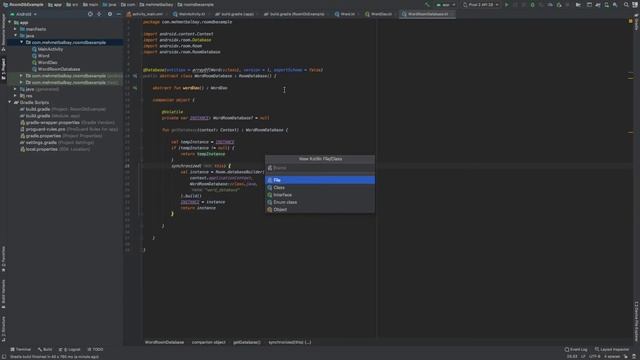This screenshot has width=640, height=360.
Task: Open build.gradle (Project) file
Action: point(63,109)
